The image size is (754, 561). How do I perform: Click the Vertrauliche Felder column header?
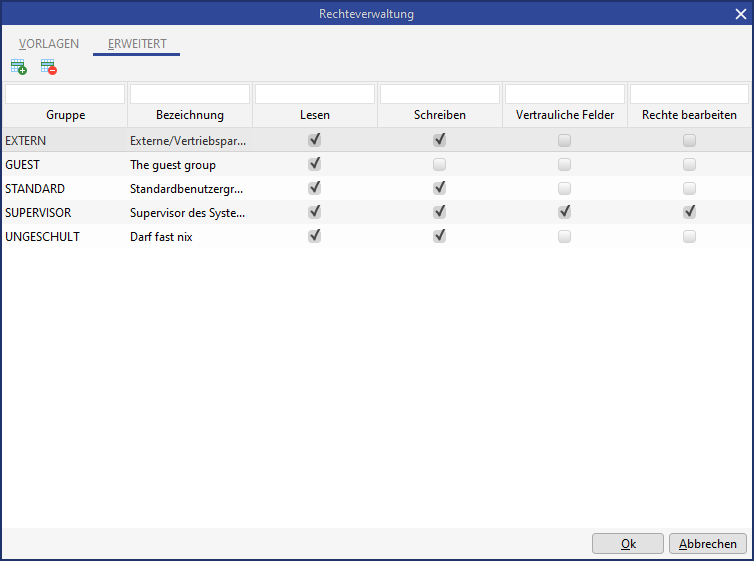(565, 115)
